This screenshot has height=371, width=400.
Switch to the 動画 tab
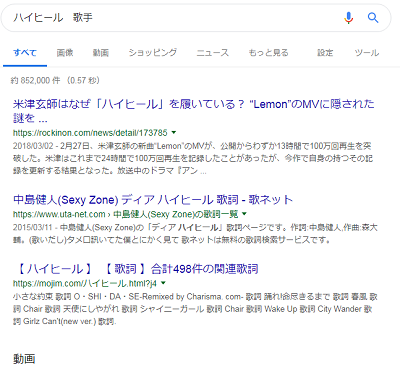click(x=101, y=53)
